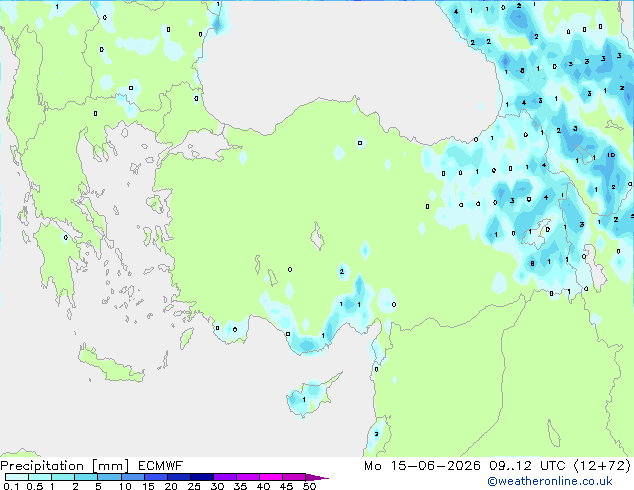Viewport: 634px width, 490px height.
Task: Click the 0.5–1 mm legend color swatch
Action: [40, 477]
